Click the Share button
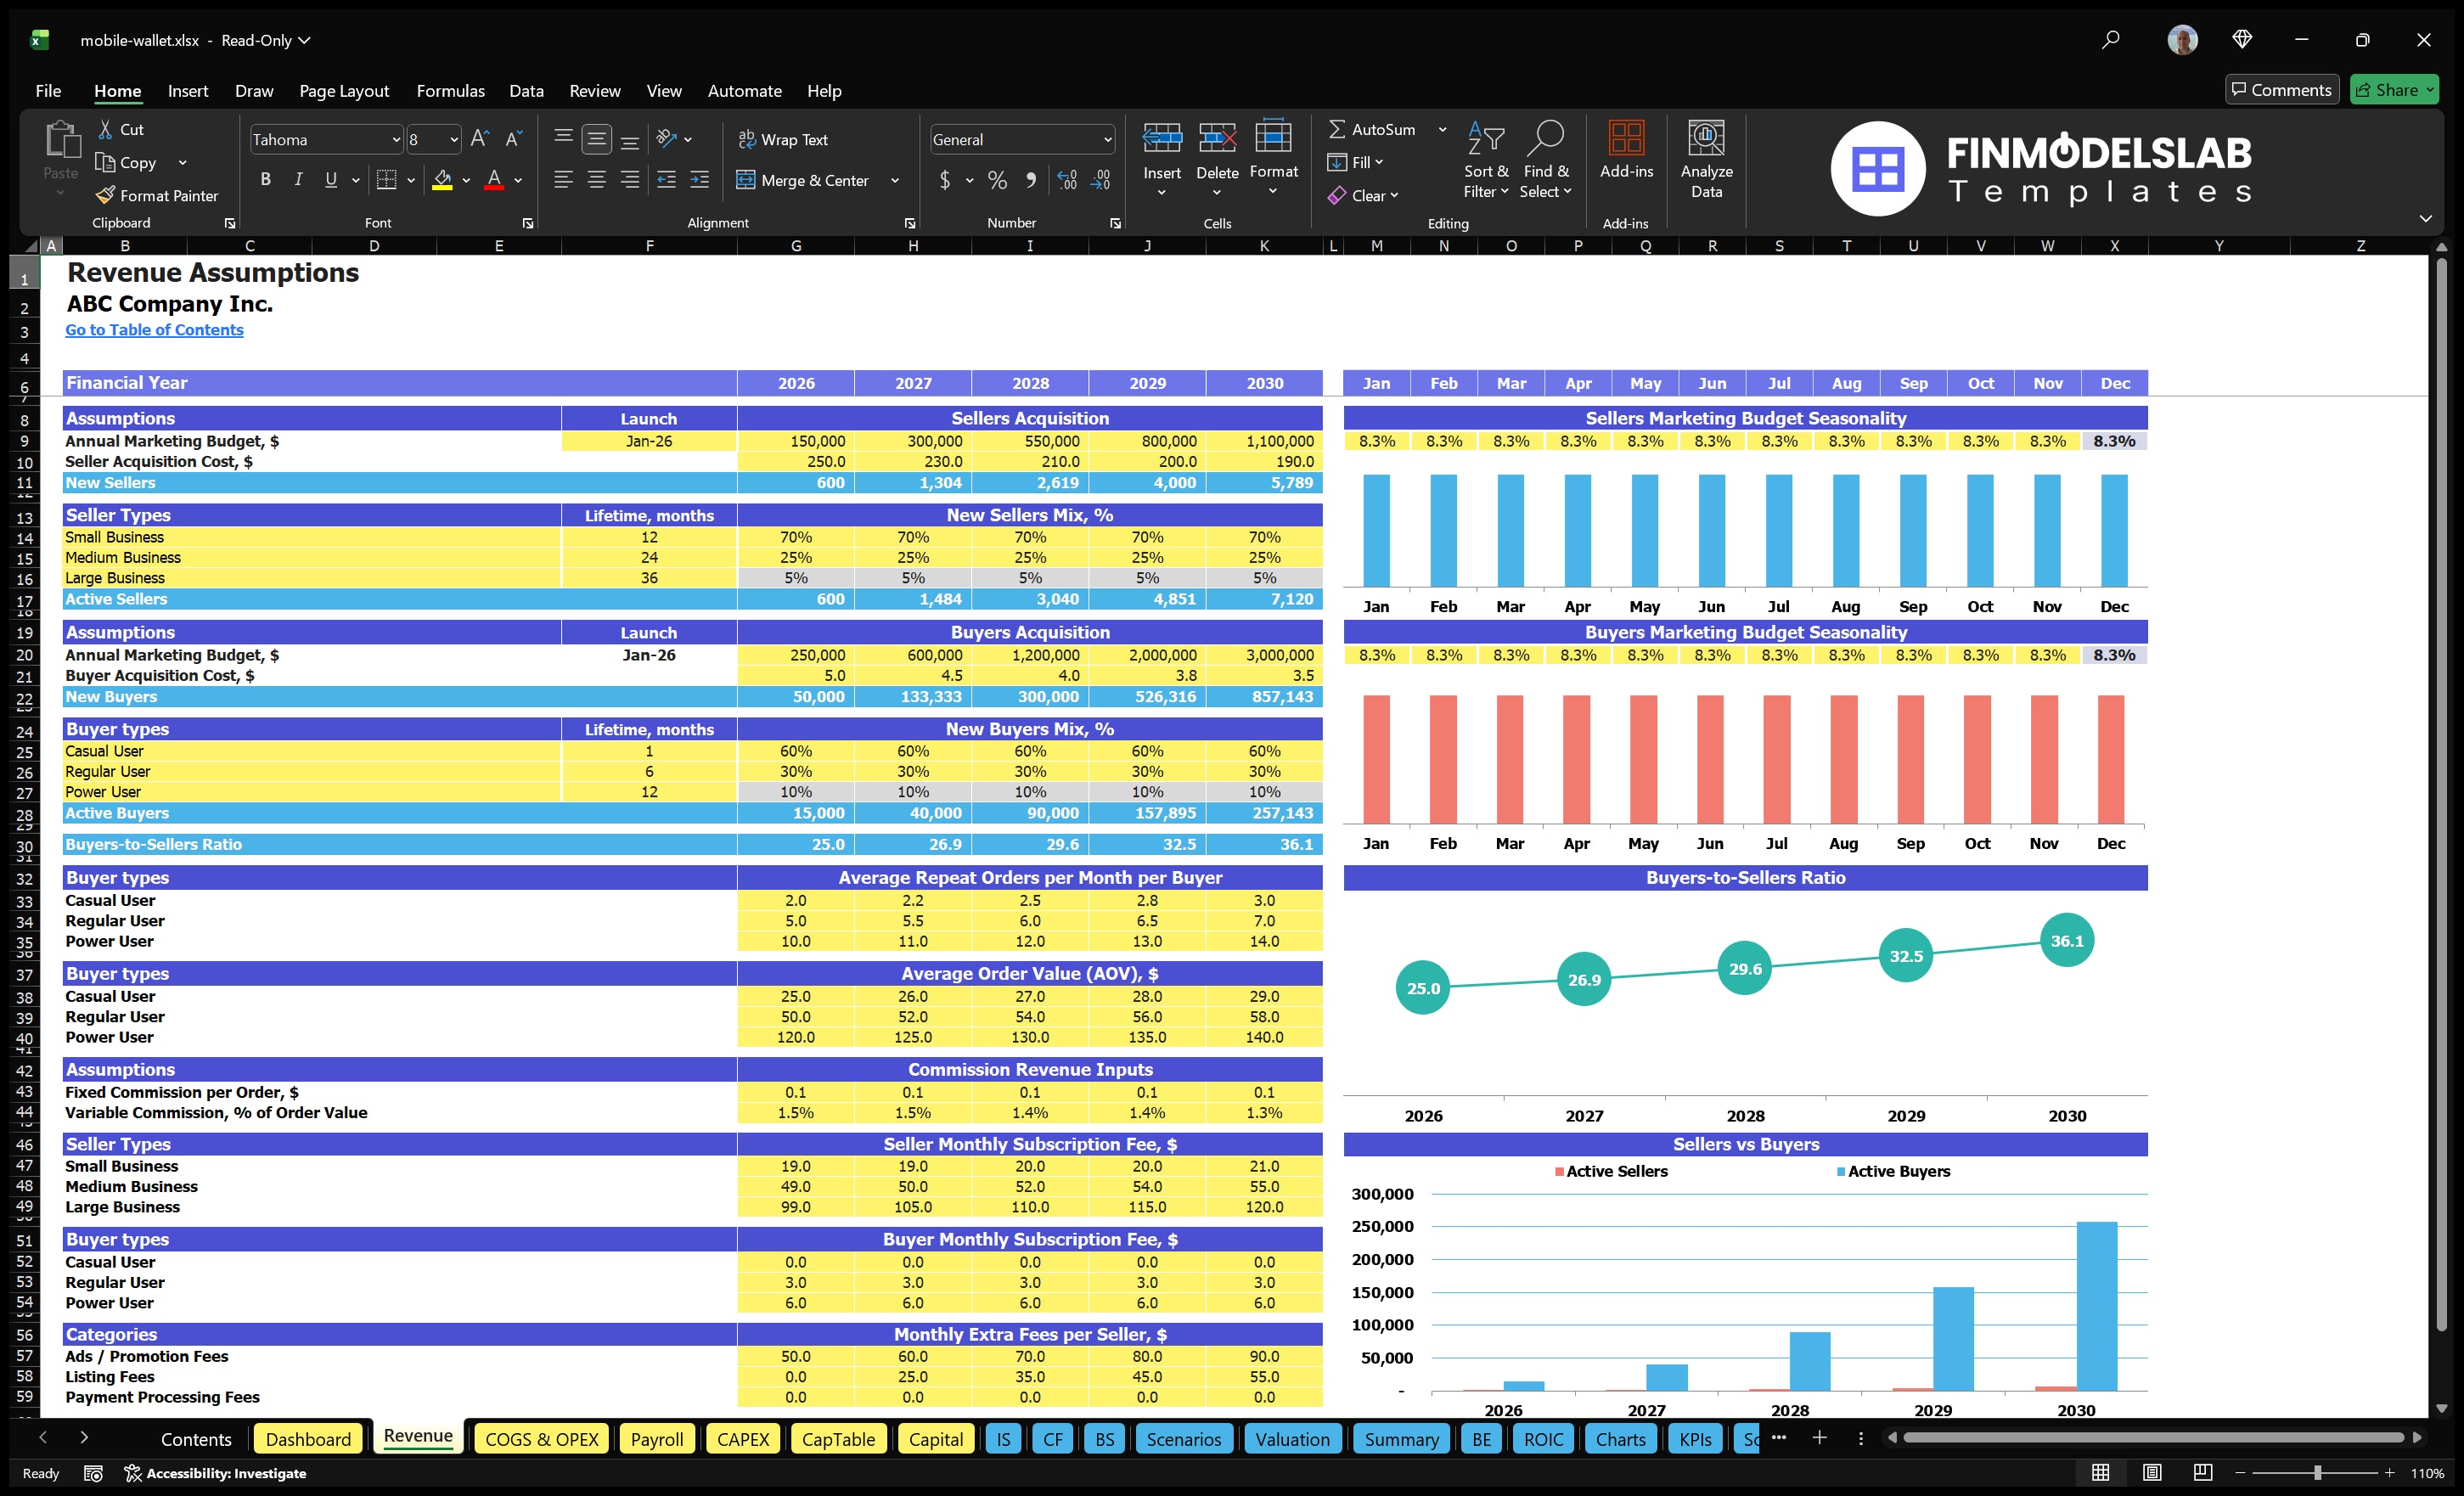This screenshot has width=2464, height=1496. (2394, 89)
